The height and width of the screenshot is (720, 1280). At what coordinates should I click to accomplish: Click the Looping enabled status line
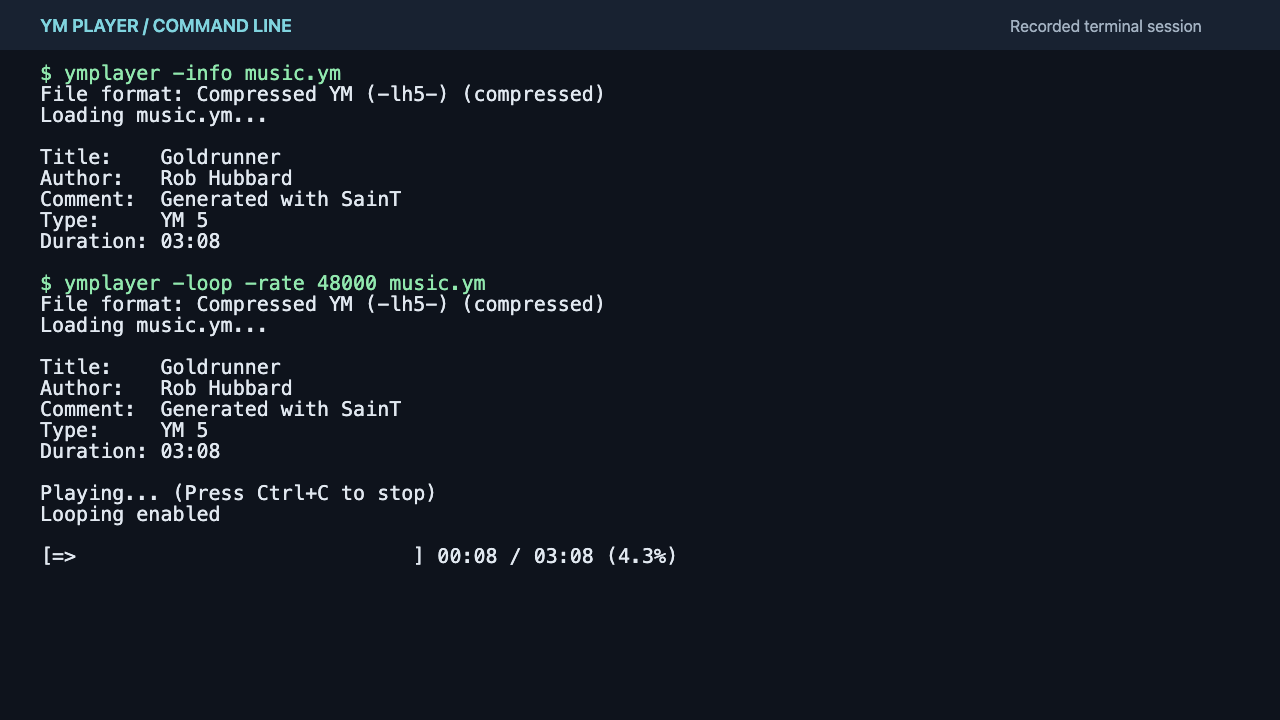coord(130,514)
